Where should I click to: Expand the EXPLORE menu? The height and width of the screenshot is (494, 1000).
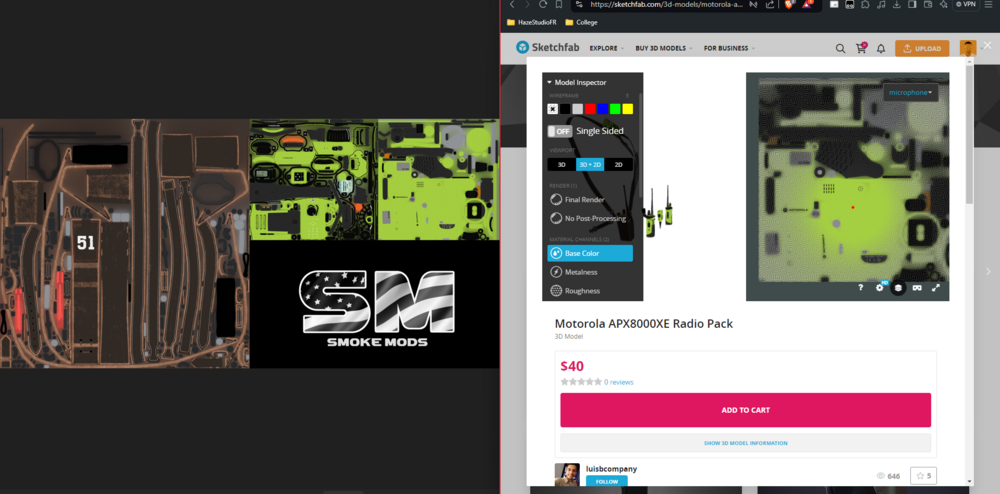(607, 48)
